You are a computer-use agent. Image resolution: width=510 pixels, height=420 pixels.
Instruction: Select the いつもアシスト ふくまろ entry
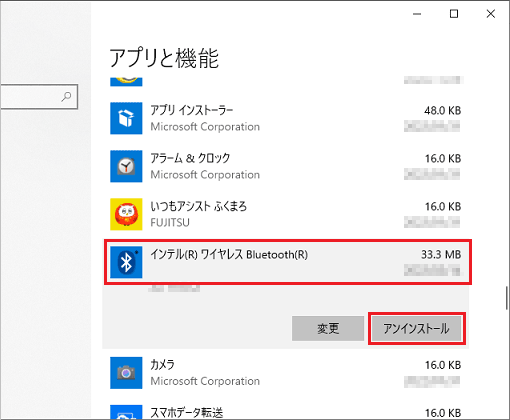pyautogui.click(x=286, y=214)
